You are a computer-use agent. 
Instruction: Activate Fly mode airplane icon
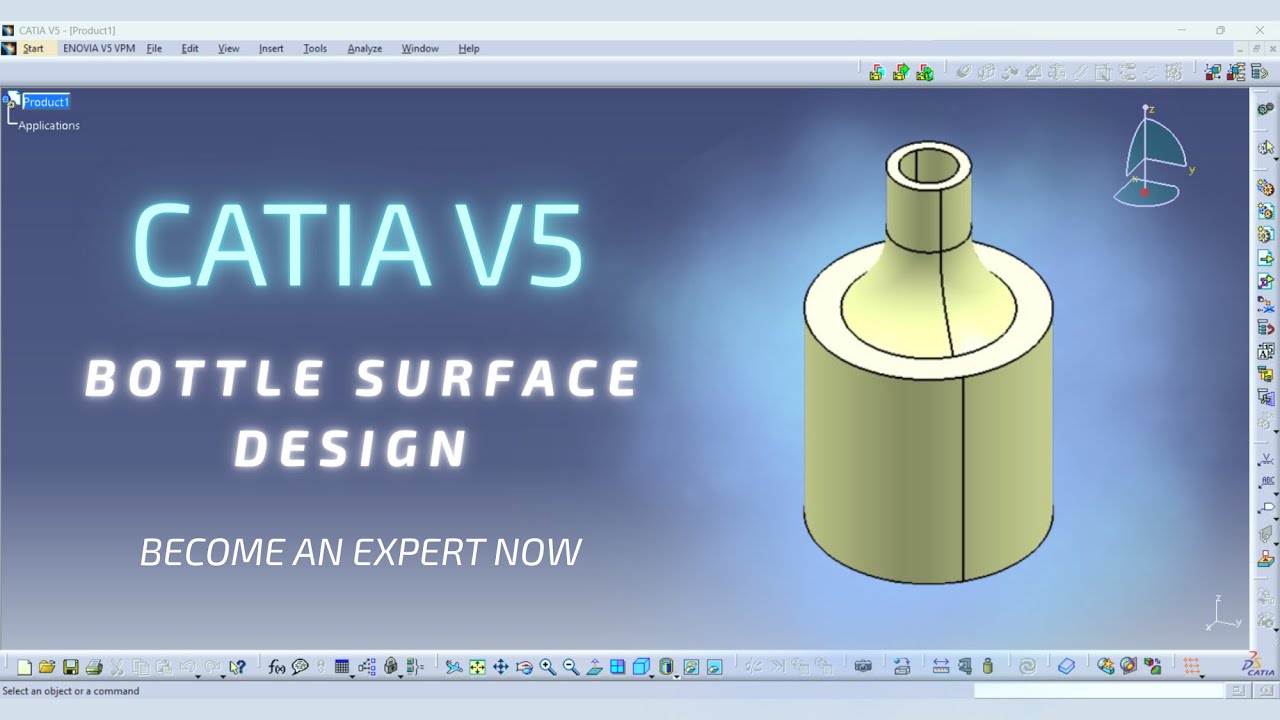(x=454, y=667)
